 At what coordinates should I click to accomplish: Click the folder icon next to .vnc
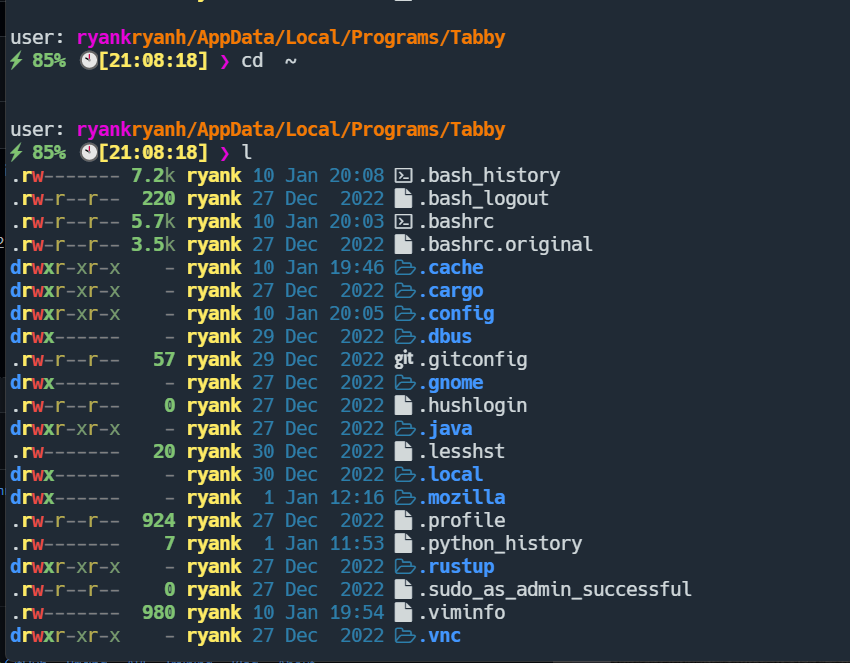click(407, 635)
